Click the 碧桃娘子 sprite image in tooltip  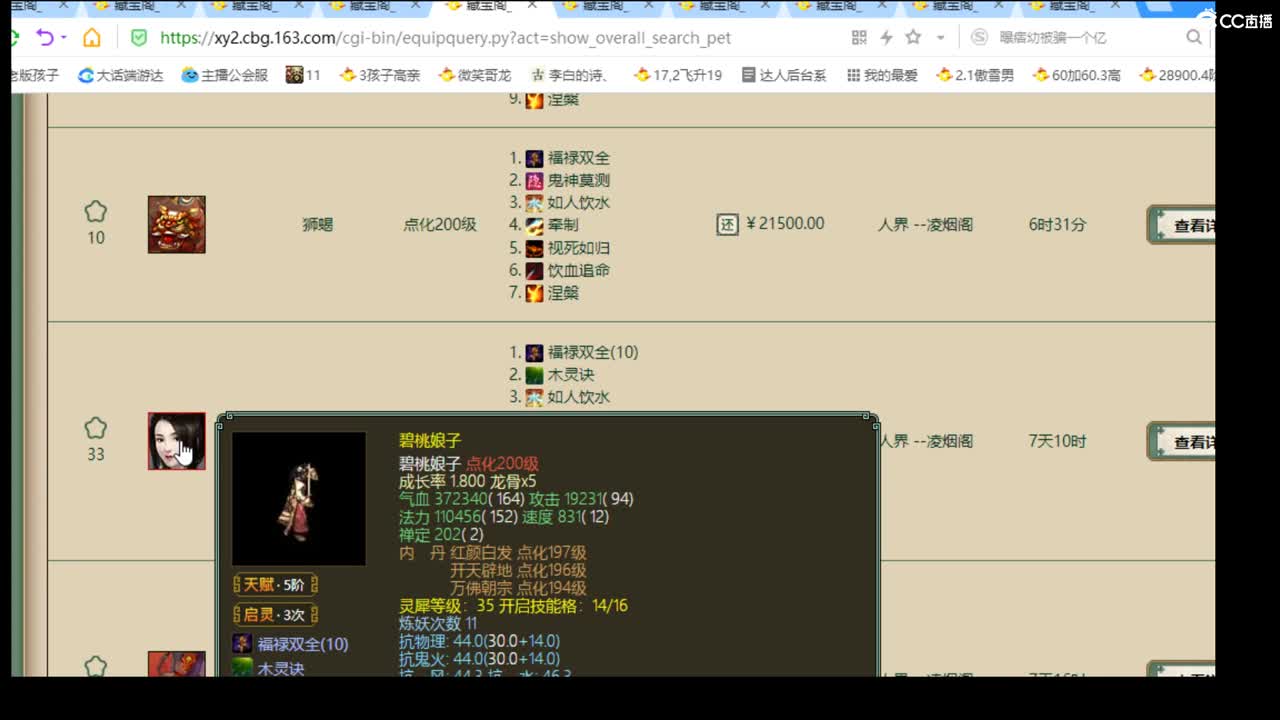click(299, 499)
